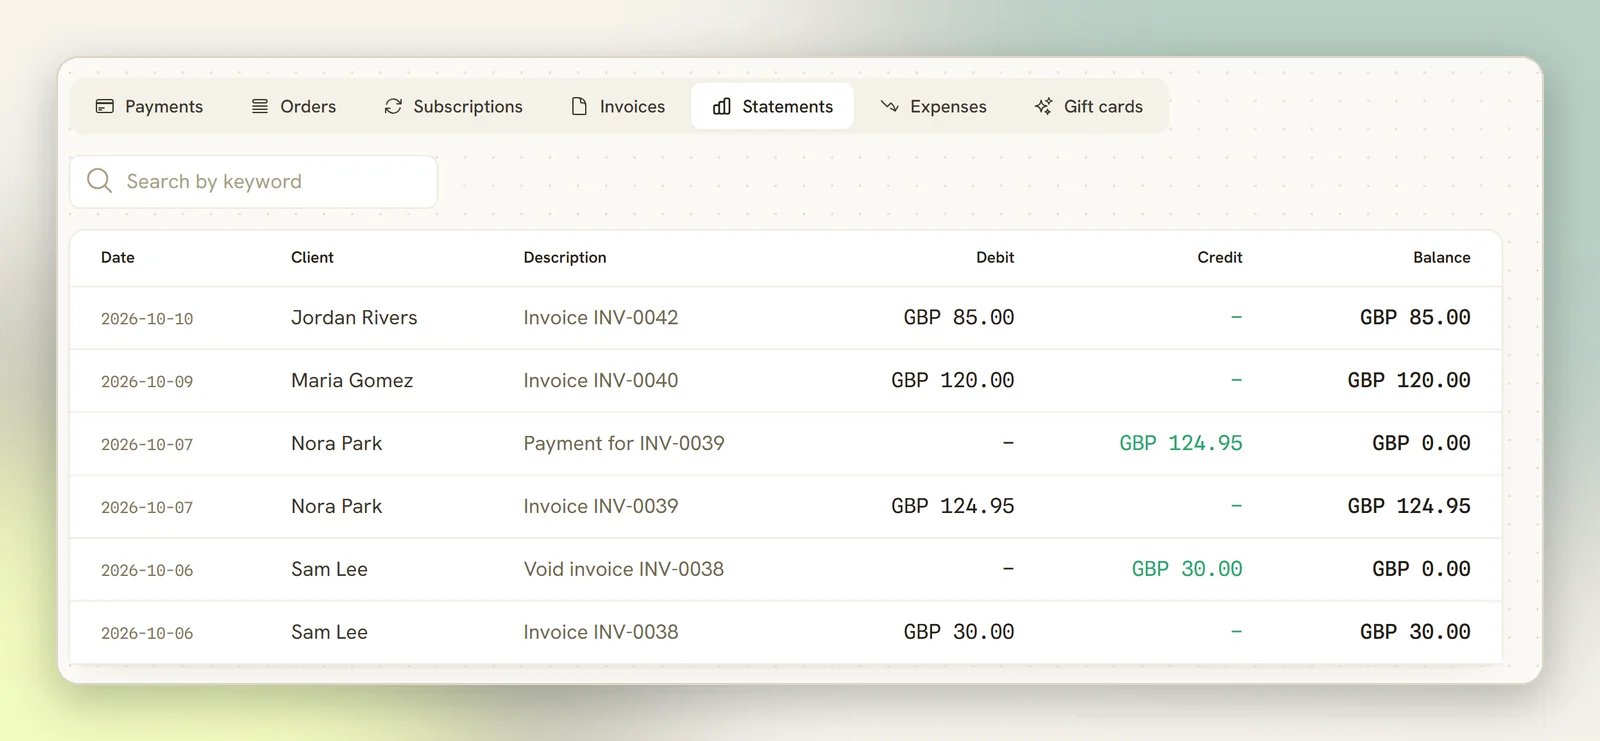Select the Statements tab label

(x=787, y=106)
